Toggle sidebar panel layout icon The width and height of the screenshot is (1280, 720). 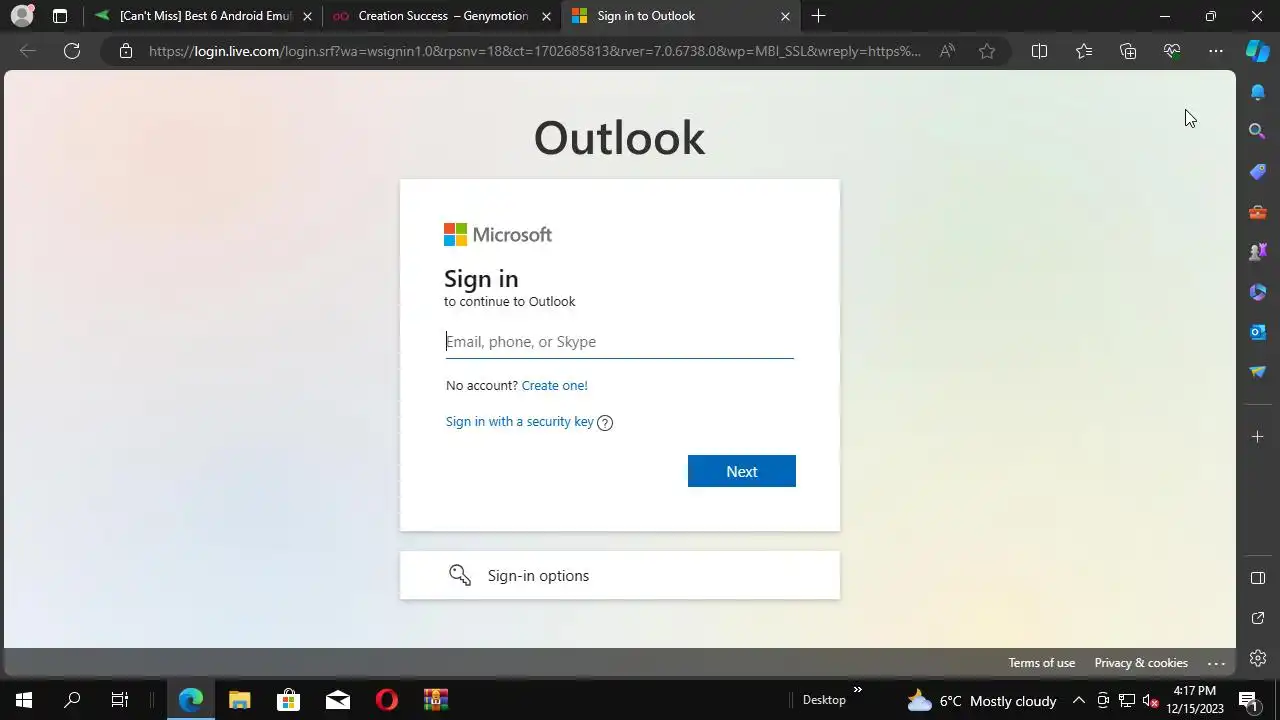point(1258,578)
